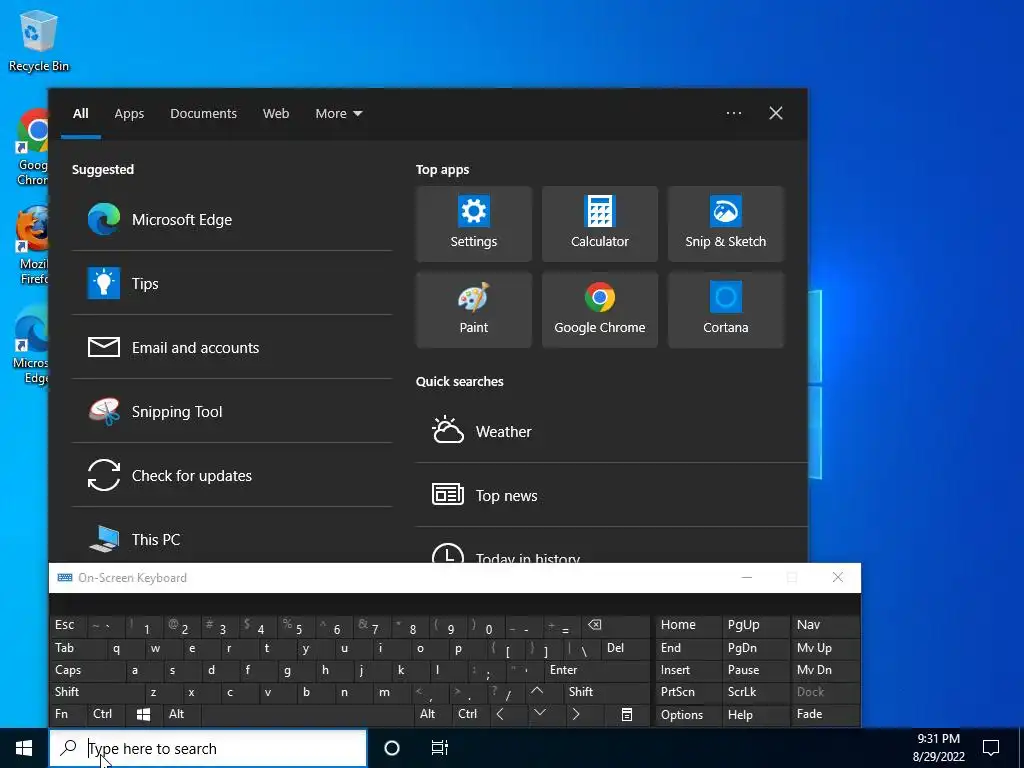Open Paint tile in Top apps
1024x768 pixels.
coord(473,310)
